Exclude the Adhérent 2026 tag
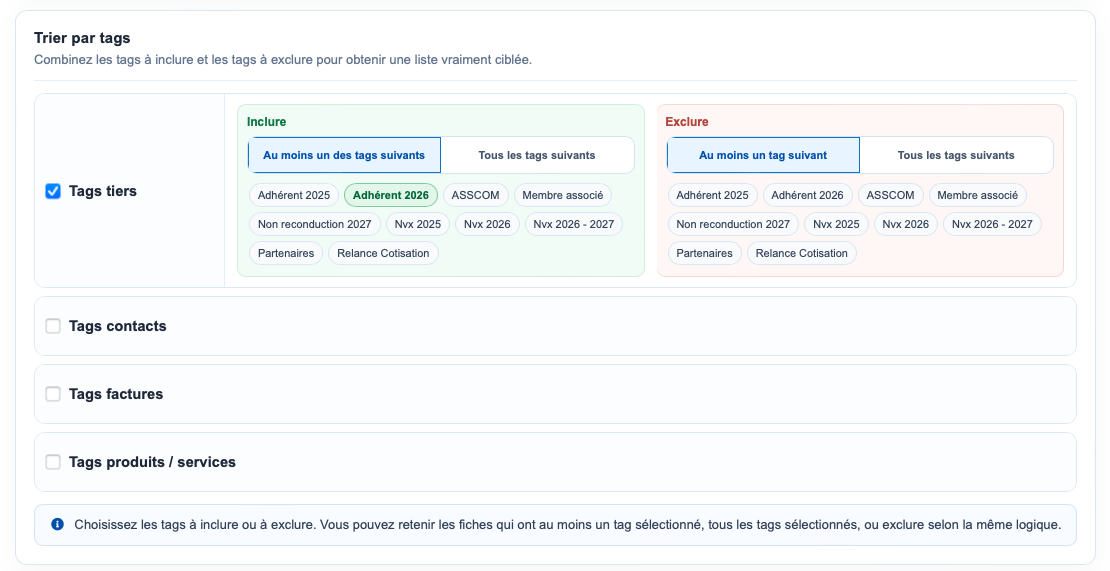The height and width of the screenshot is (571, 1110). pyautogui.click(x=807, y=195)
